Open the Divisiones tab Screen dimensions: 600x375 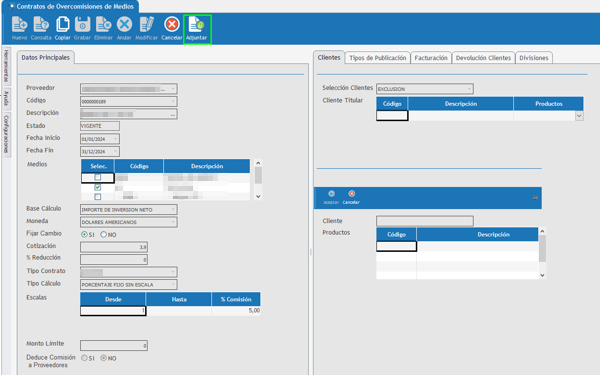click(x=534, y=58)
